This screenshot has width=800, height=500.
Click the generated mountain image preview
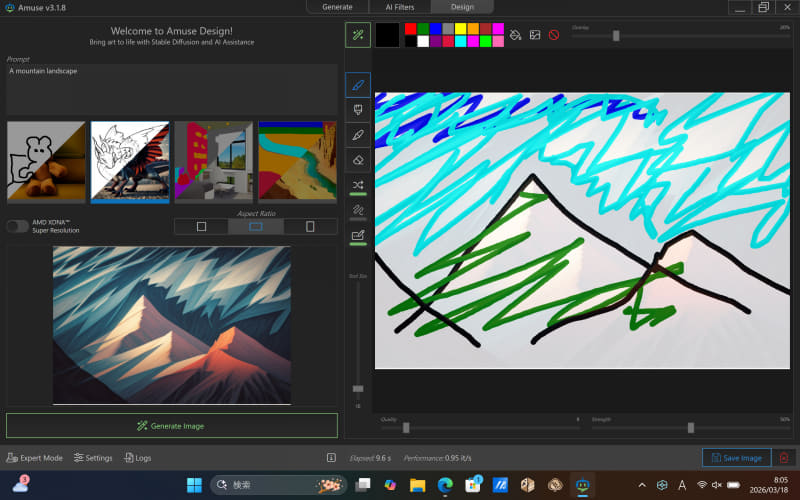tap(172, 325)
